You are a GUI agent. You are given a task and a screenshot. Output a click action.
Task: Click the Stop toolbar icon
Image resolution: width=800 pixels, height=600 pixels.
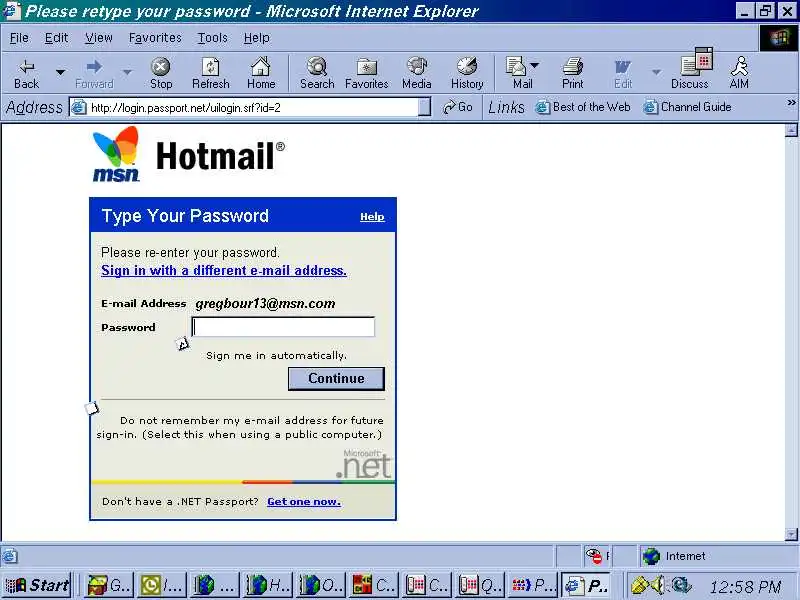click(x=160, y=72)
